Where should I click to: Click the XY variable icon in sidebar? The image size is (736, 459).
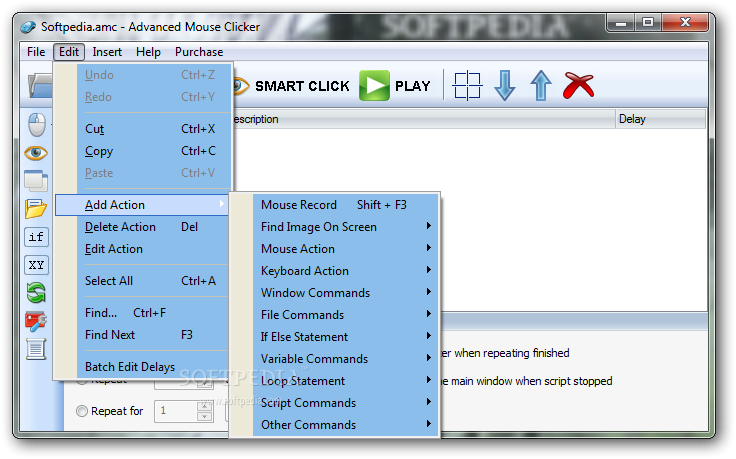36,265
